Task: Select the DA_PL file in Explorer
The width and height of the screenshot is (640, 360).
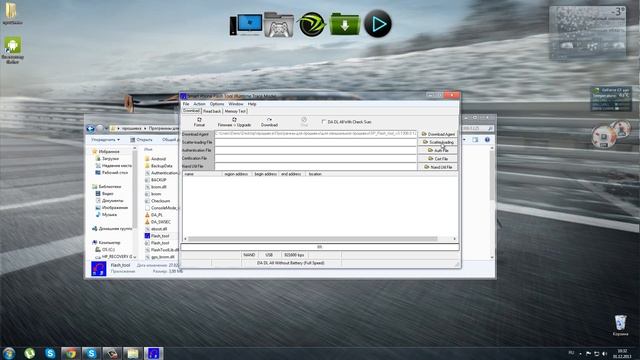Action: (x=154, y=215)
